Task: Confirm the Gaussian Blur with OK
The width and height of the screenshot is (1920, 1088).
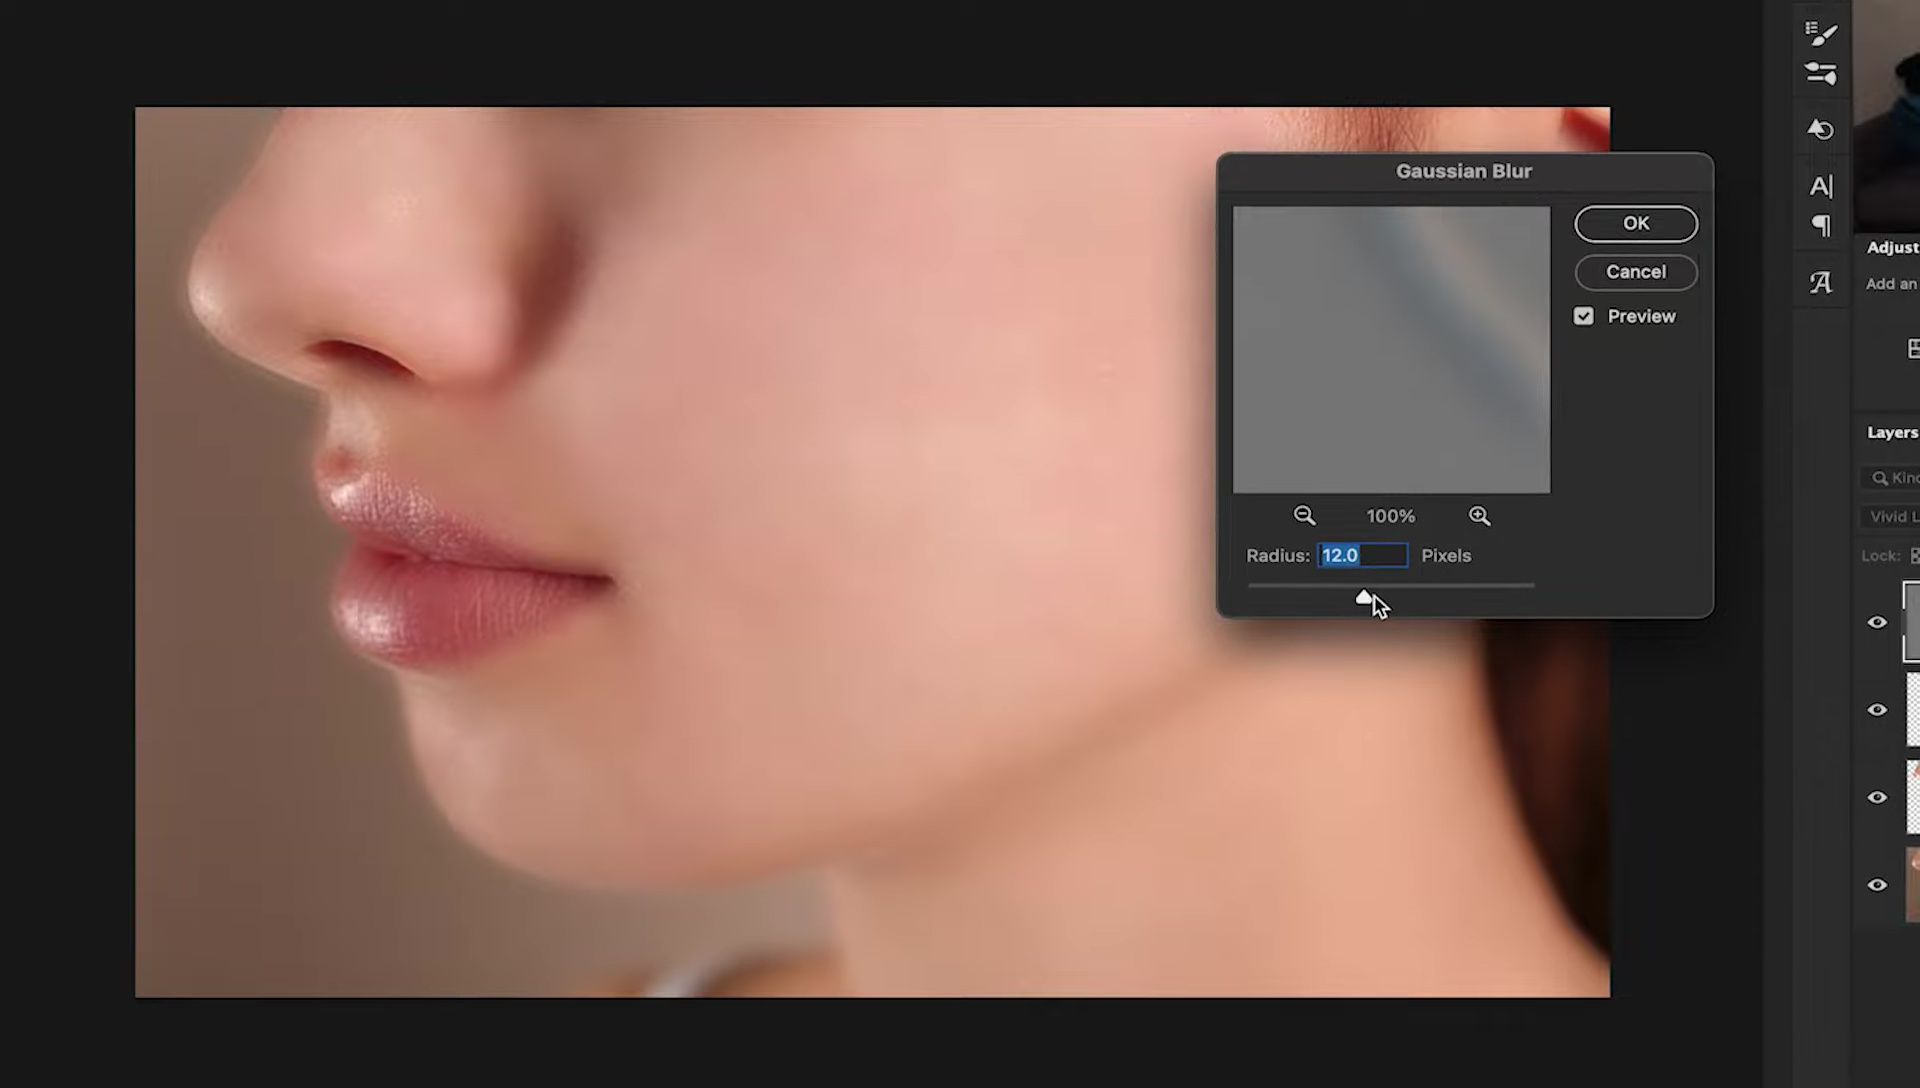Action: (x=1636, y=223)
